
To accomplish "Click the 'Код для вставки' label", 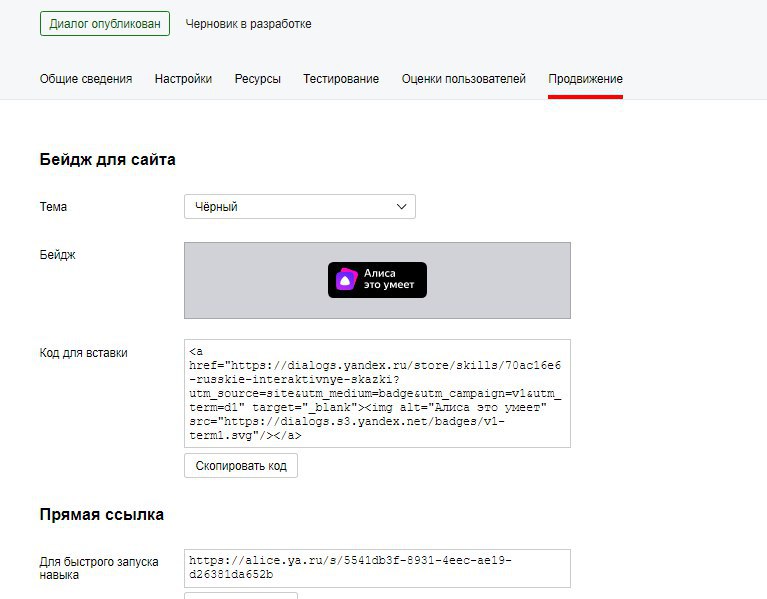I will click(84, 353).
